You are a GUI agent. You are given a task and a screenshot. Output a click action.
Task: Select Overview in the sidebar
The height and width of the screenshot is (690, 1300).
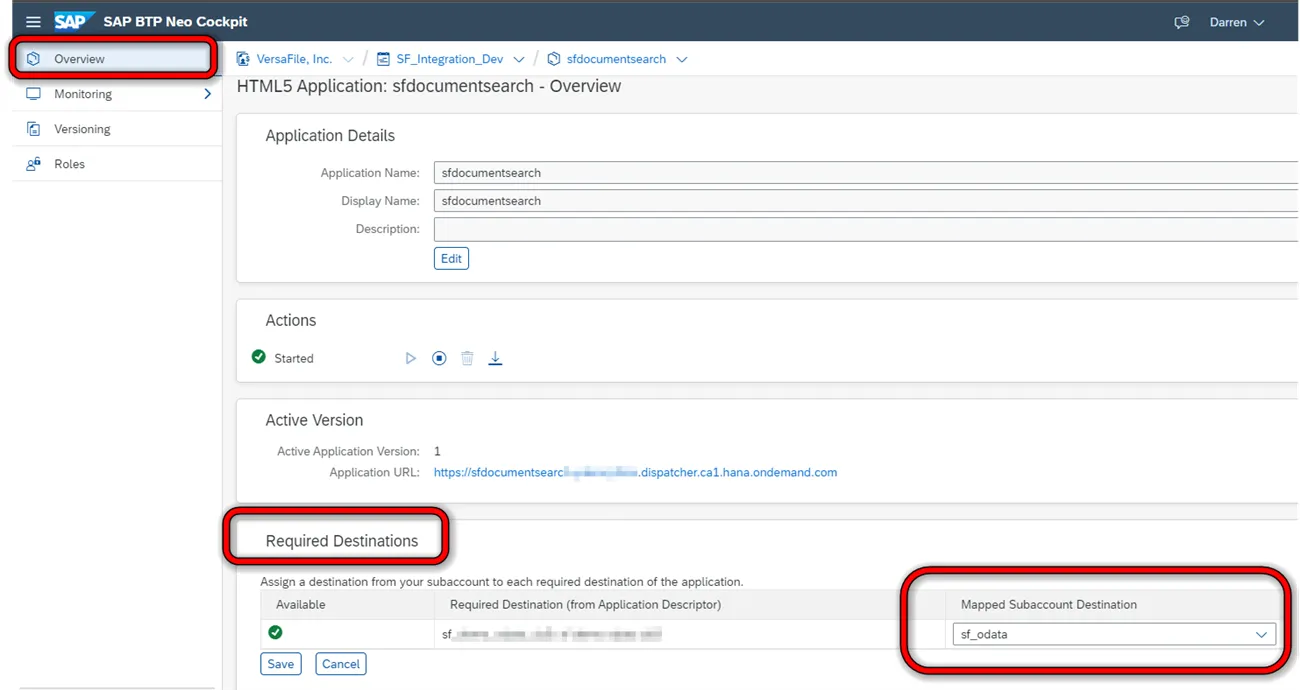click(115, 59)
